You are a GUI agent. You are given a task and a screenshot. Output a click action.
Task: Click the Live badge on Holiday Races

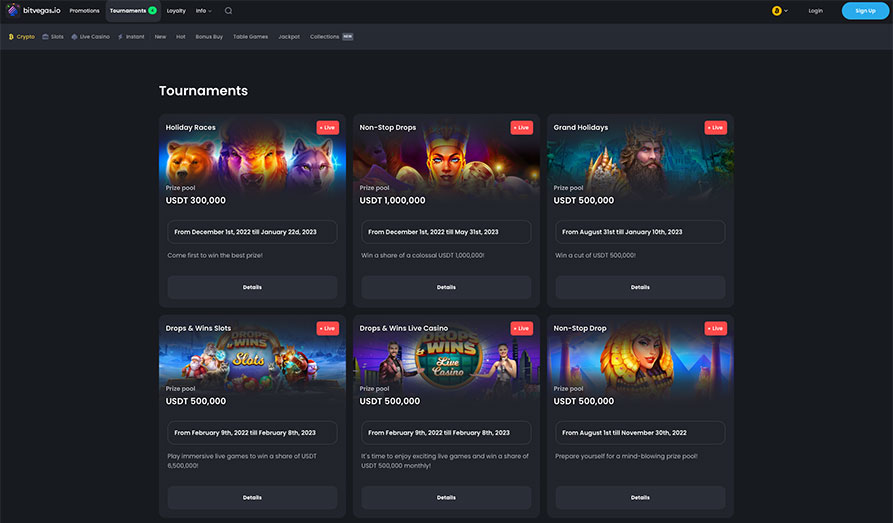point(328,128)
